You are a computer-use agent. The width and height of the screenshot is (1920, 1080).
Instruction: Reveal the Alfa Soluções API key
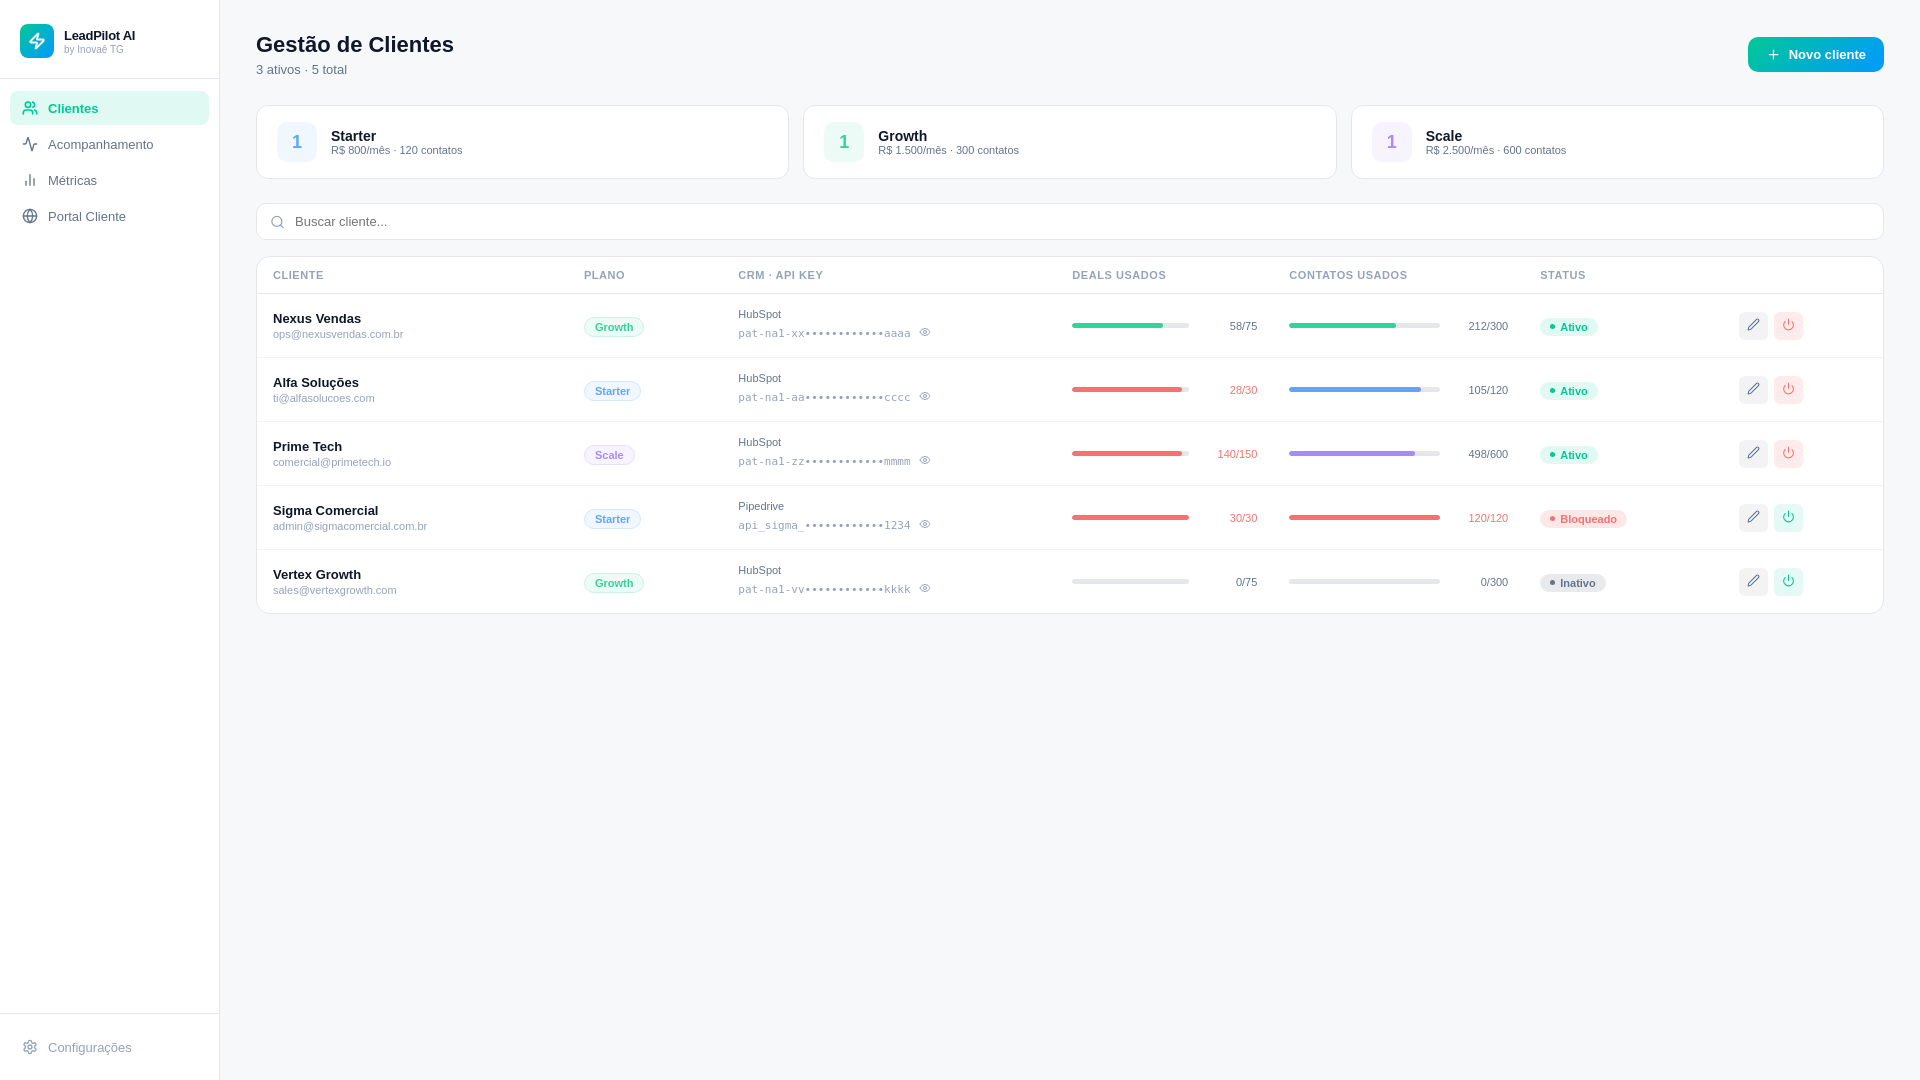[925, 396]
